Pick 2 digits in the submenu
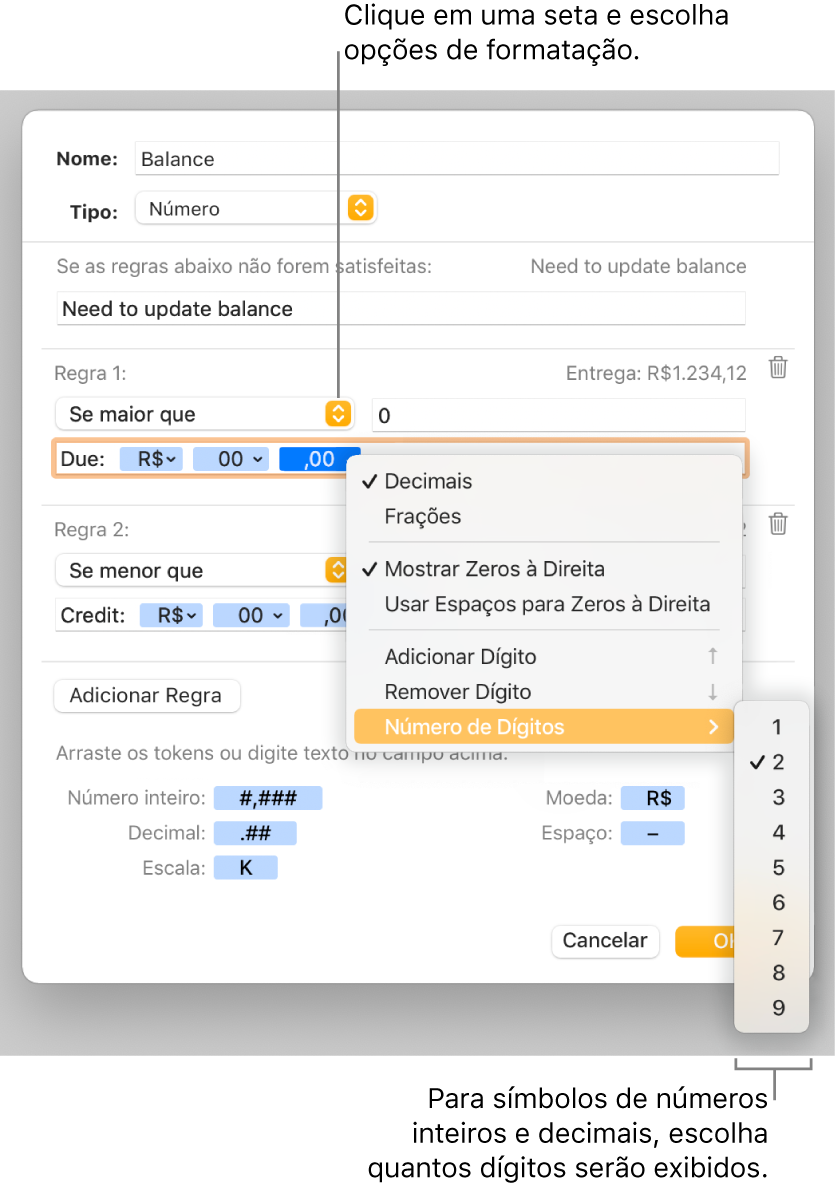The height and width of the screenshot is (1189, 835). click(x=772, y=762)
